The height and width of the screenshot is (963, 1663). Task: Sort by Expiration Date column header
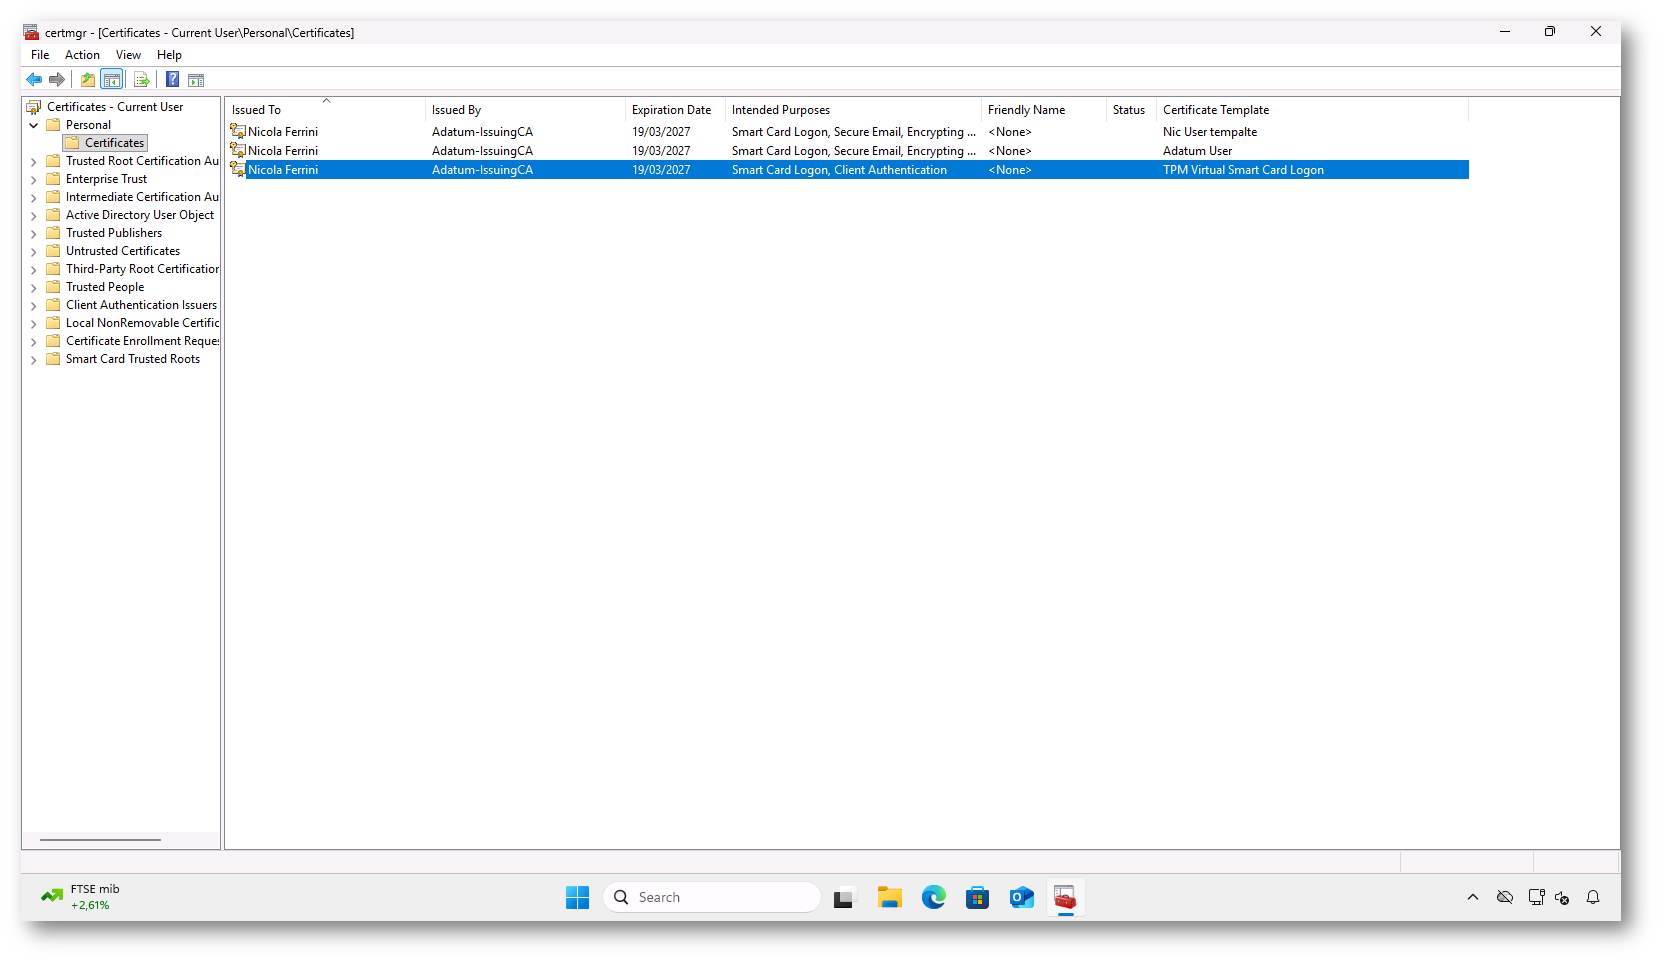671,110
